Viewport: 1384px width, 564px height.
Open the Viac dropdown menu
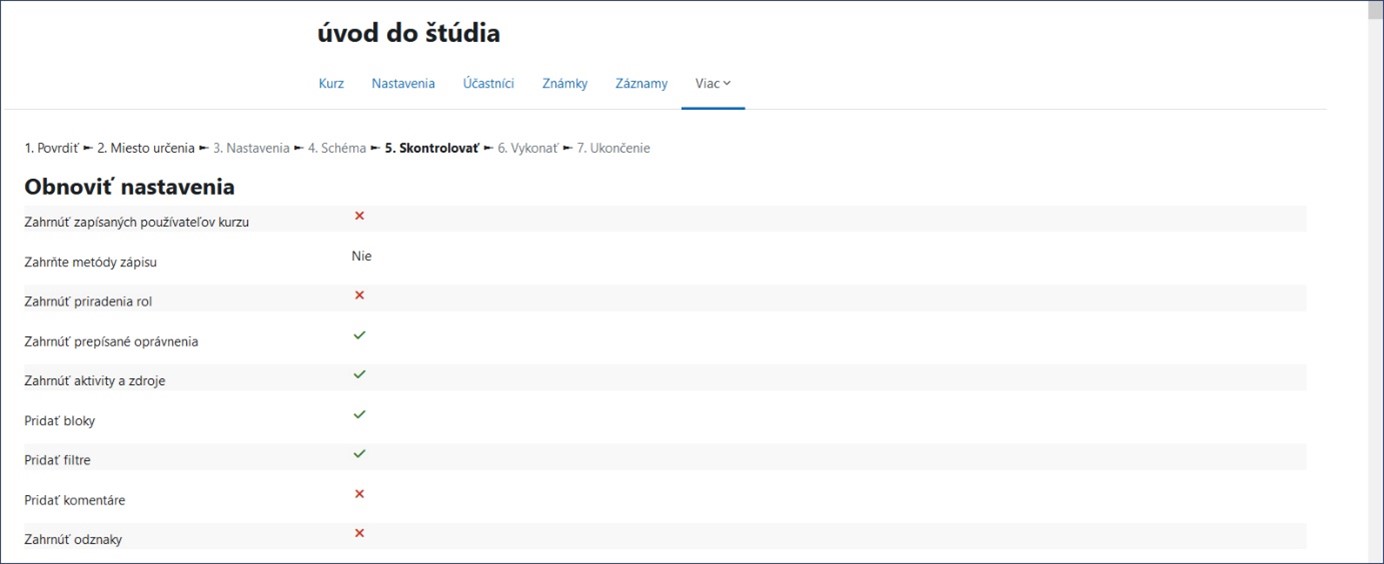[712, 84]
